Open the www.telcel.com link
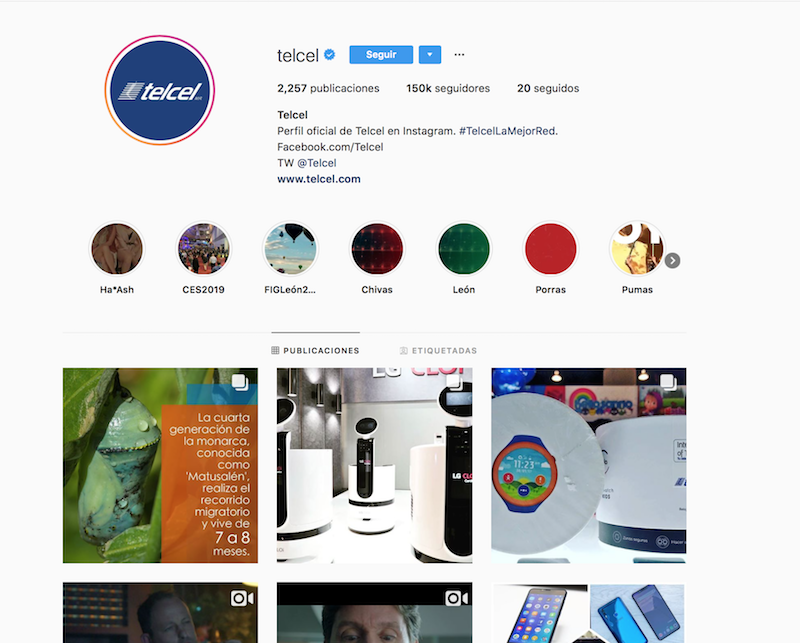Viewport: 800px width, 643px height. tap(319, 179)
